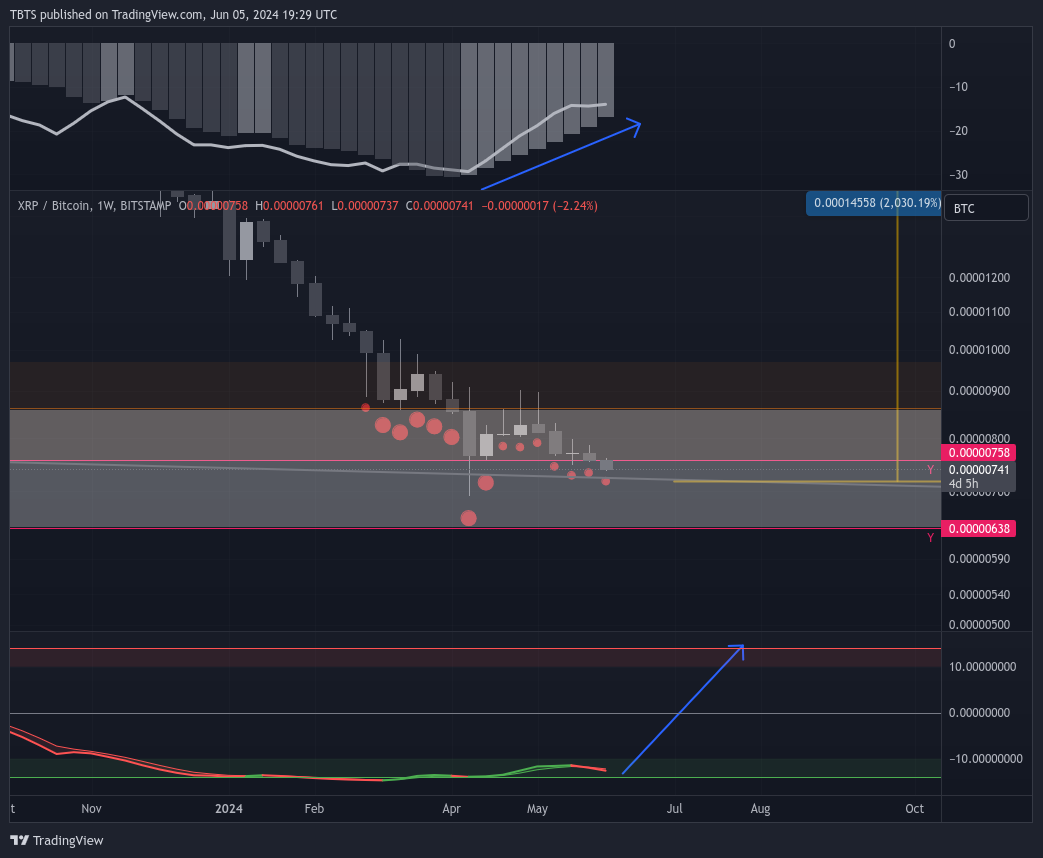Click the TradingView logo at bottom left
1043x858 pixels.
point(57,840)
